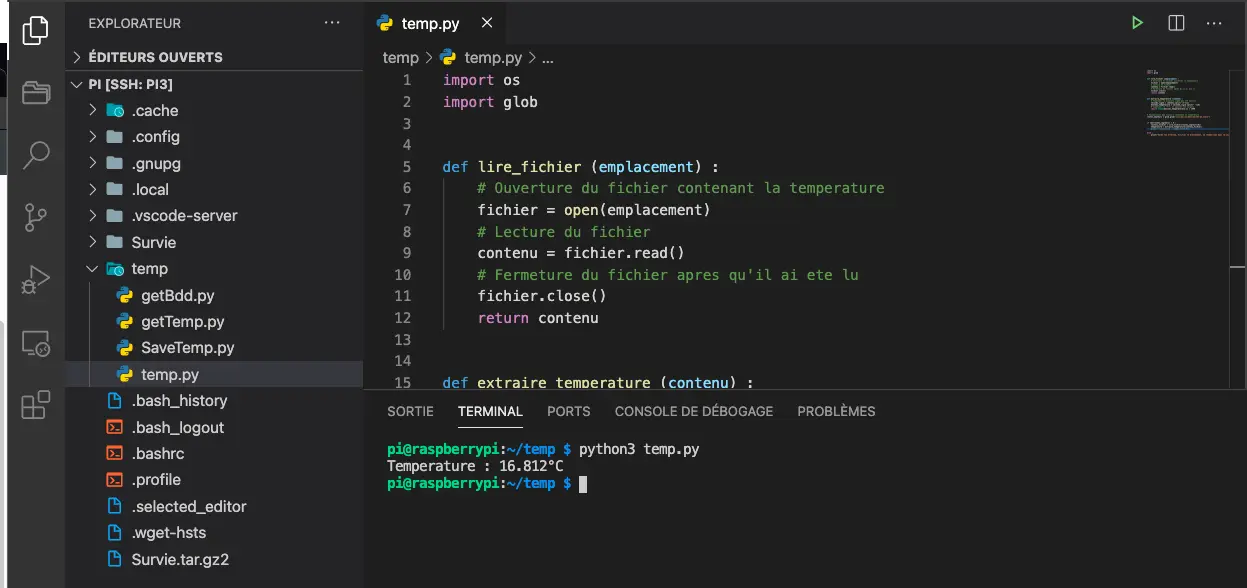Switch to the PORTS panel tab
The width and height of the screenshot is (1247, 588).
tap(569, 411)
